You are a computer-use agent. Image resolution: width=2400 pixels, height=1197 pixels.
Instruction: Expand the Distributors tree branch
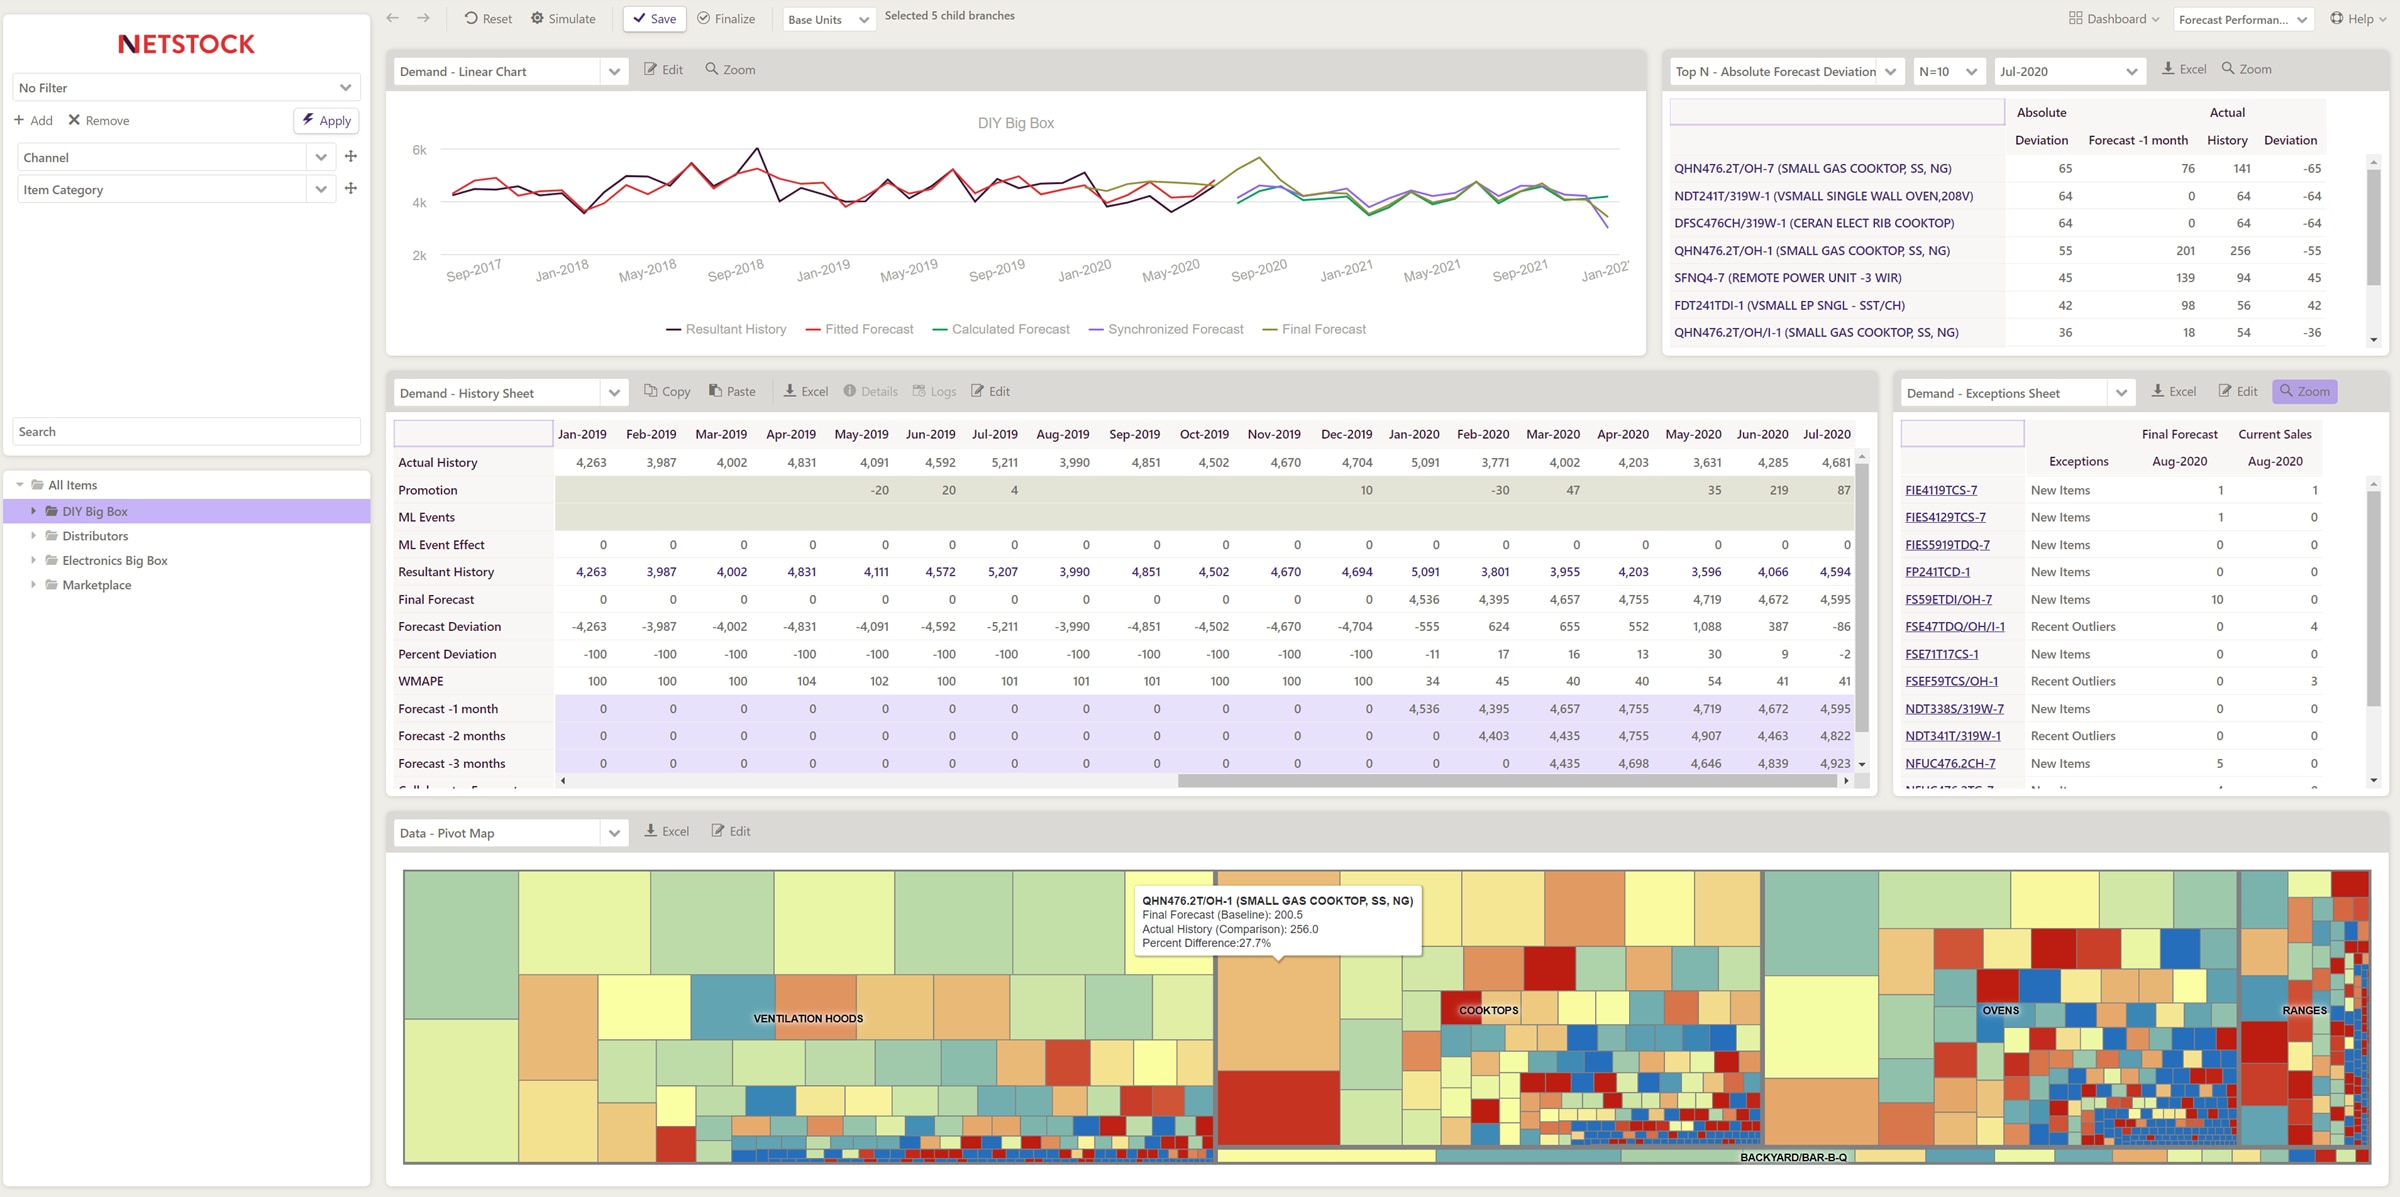pos(33,536)
